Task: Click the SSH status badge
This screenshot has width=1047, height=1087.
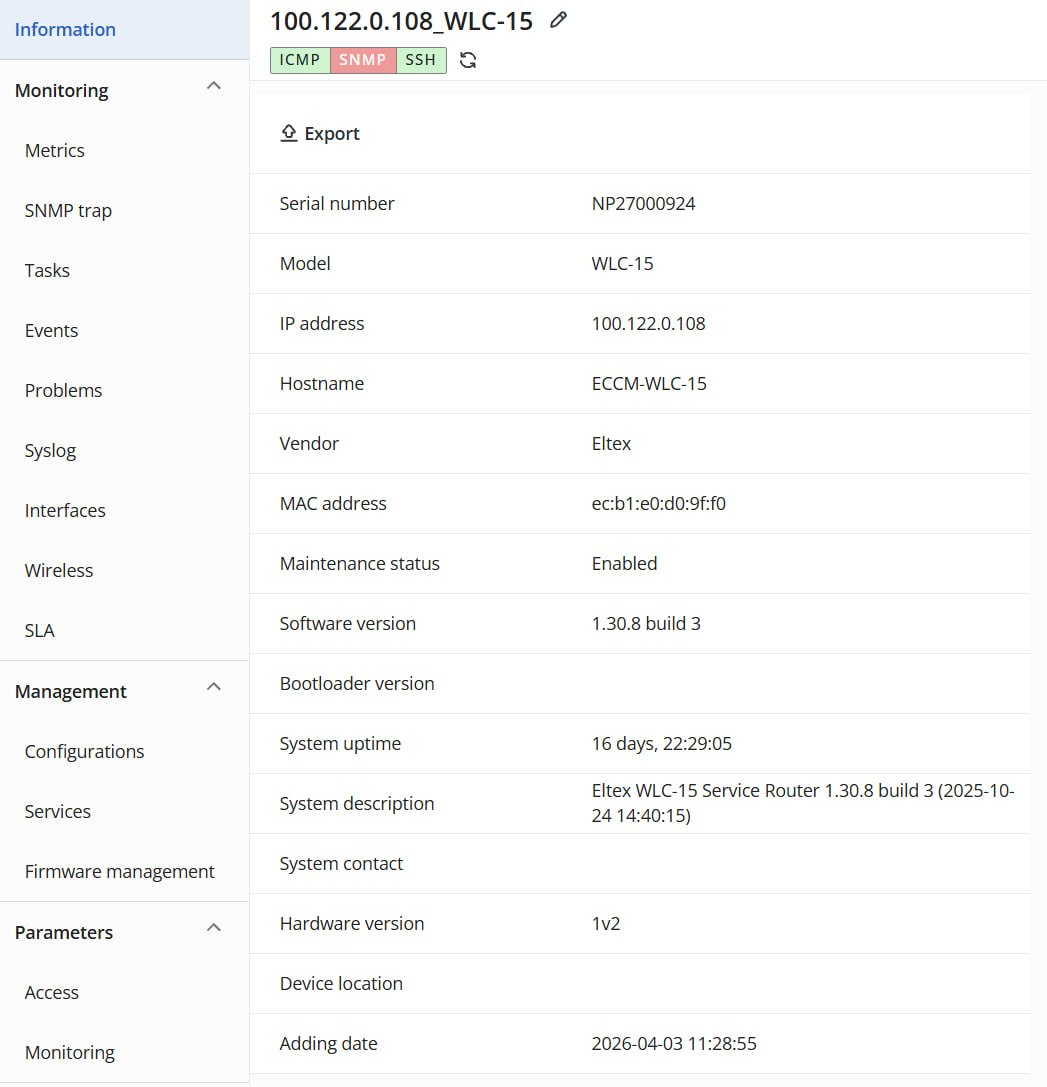Action: pyautogui.click(x=421, y=60)
